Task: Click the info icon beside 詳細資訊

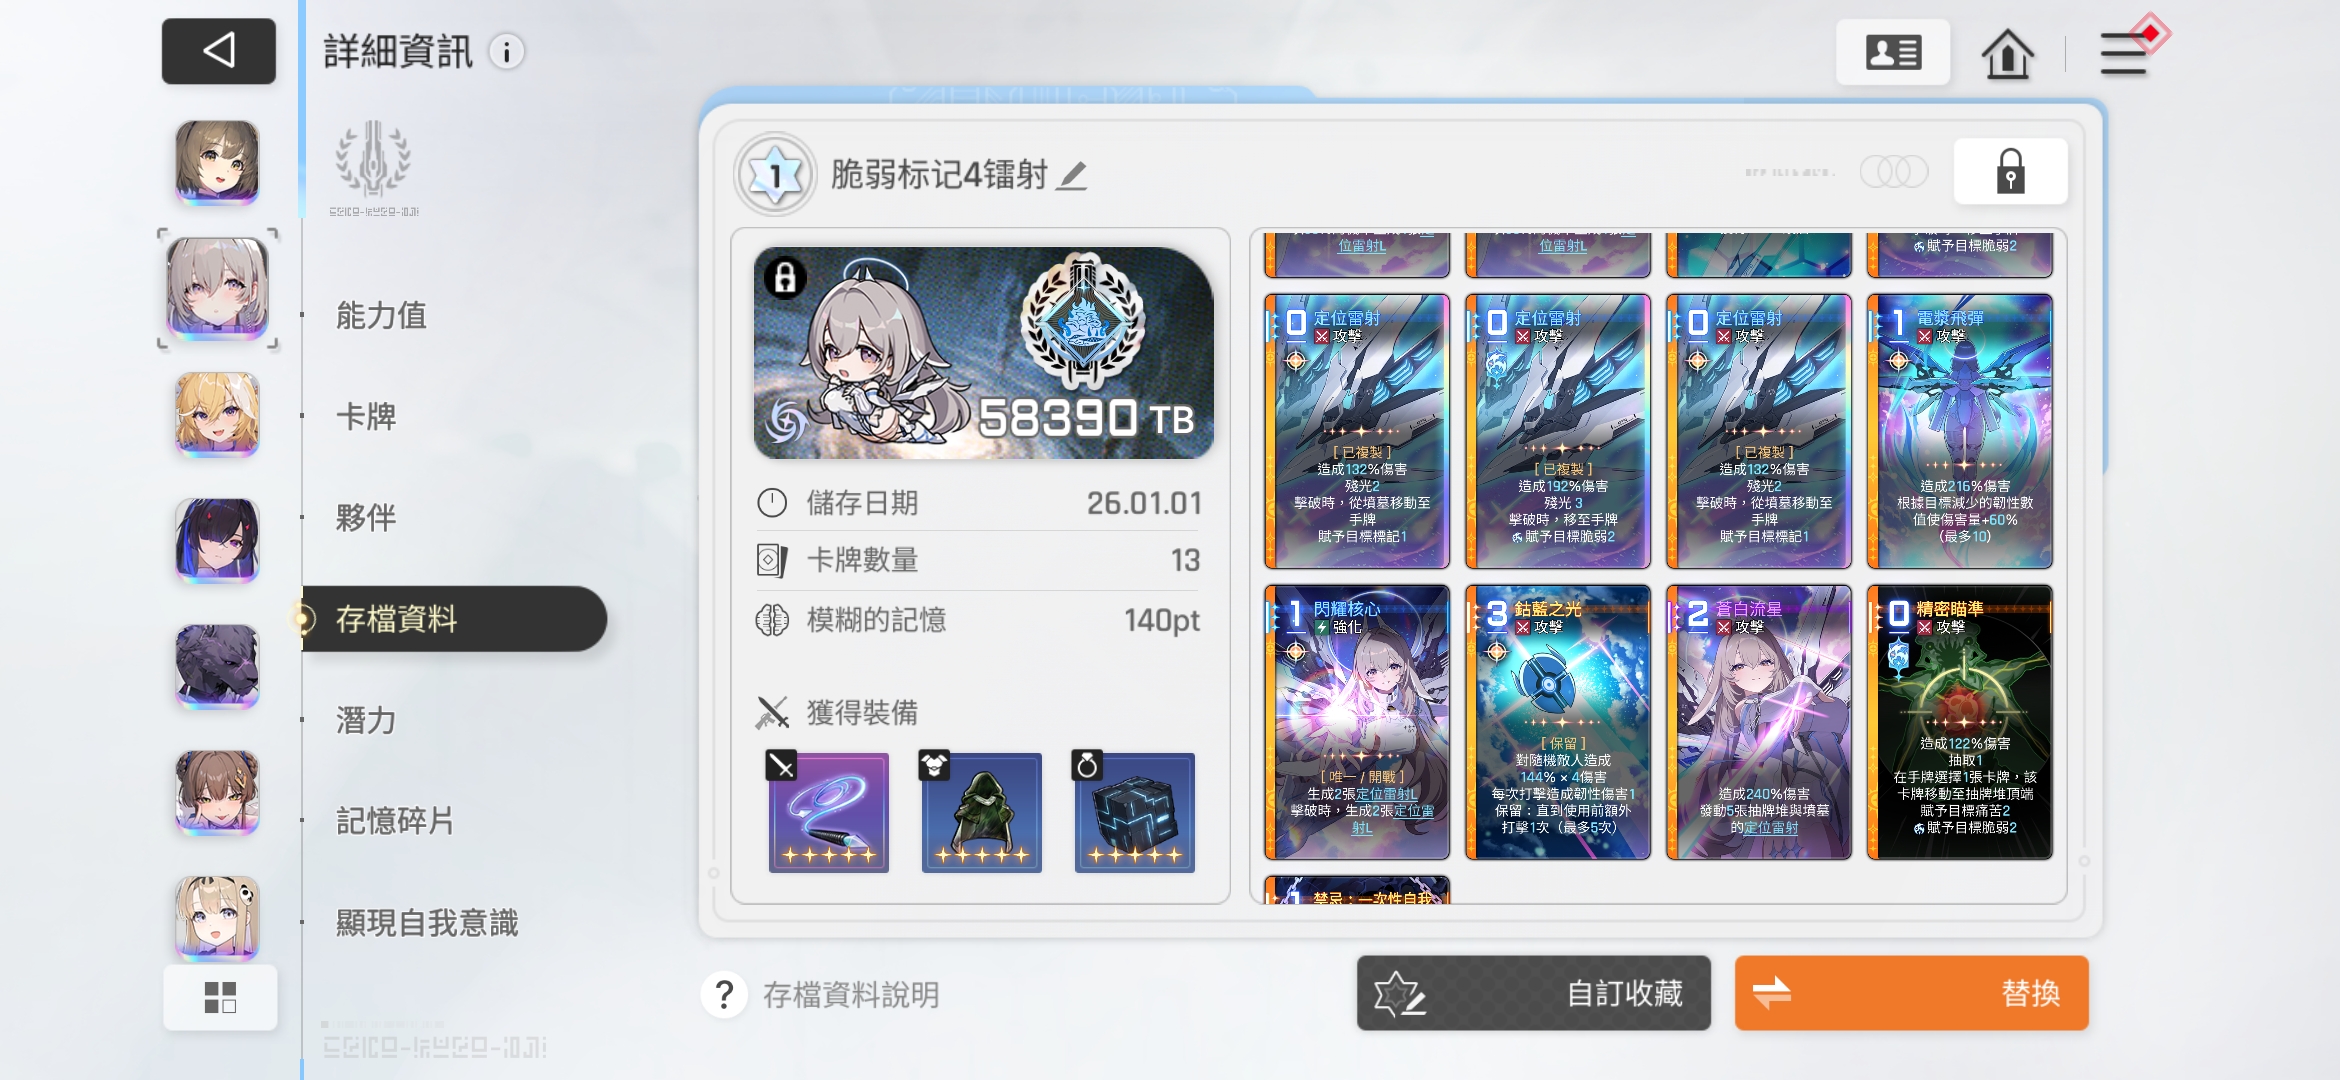Action: pyautogui.click(x=507, y=52)
